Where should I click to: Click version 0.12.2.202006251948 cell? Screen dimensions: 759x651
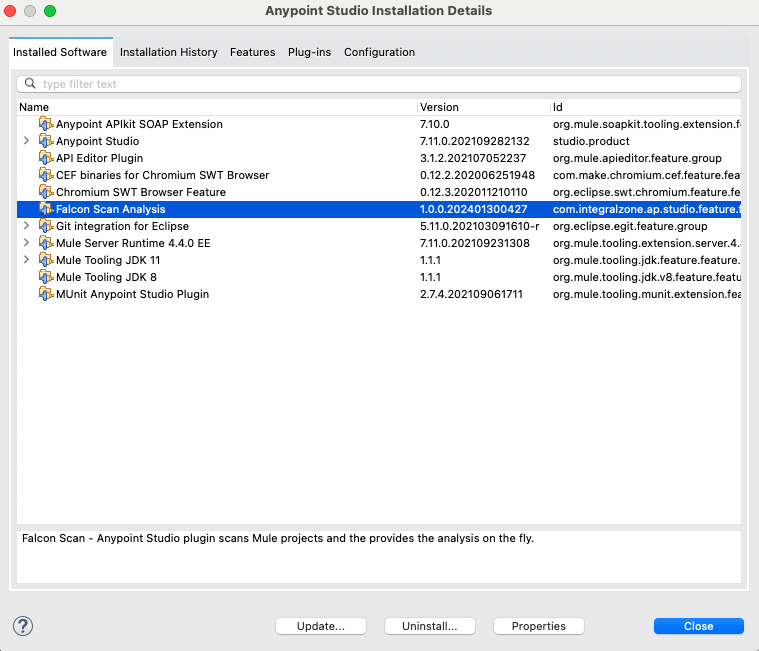pos(477,175)
